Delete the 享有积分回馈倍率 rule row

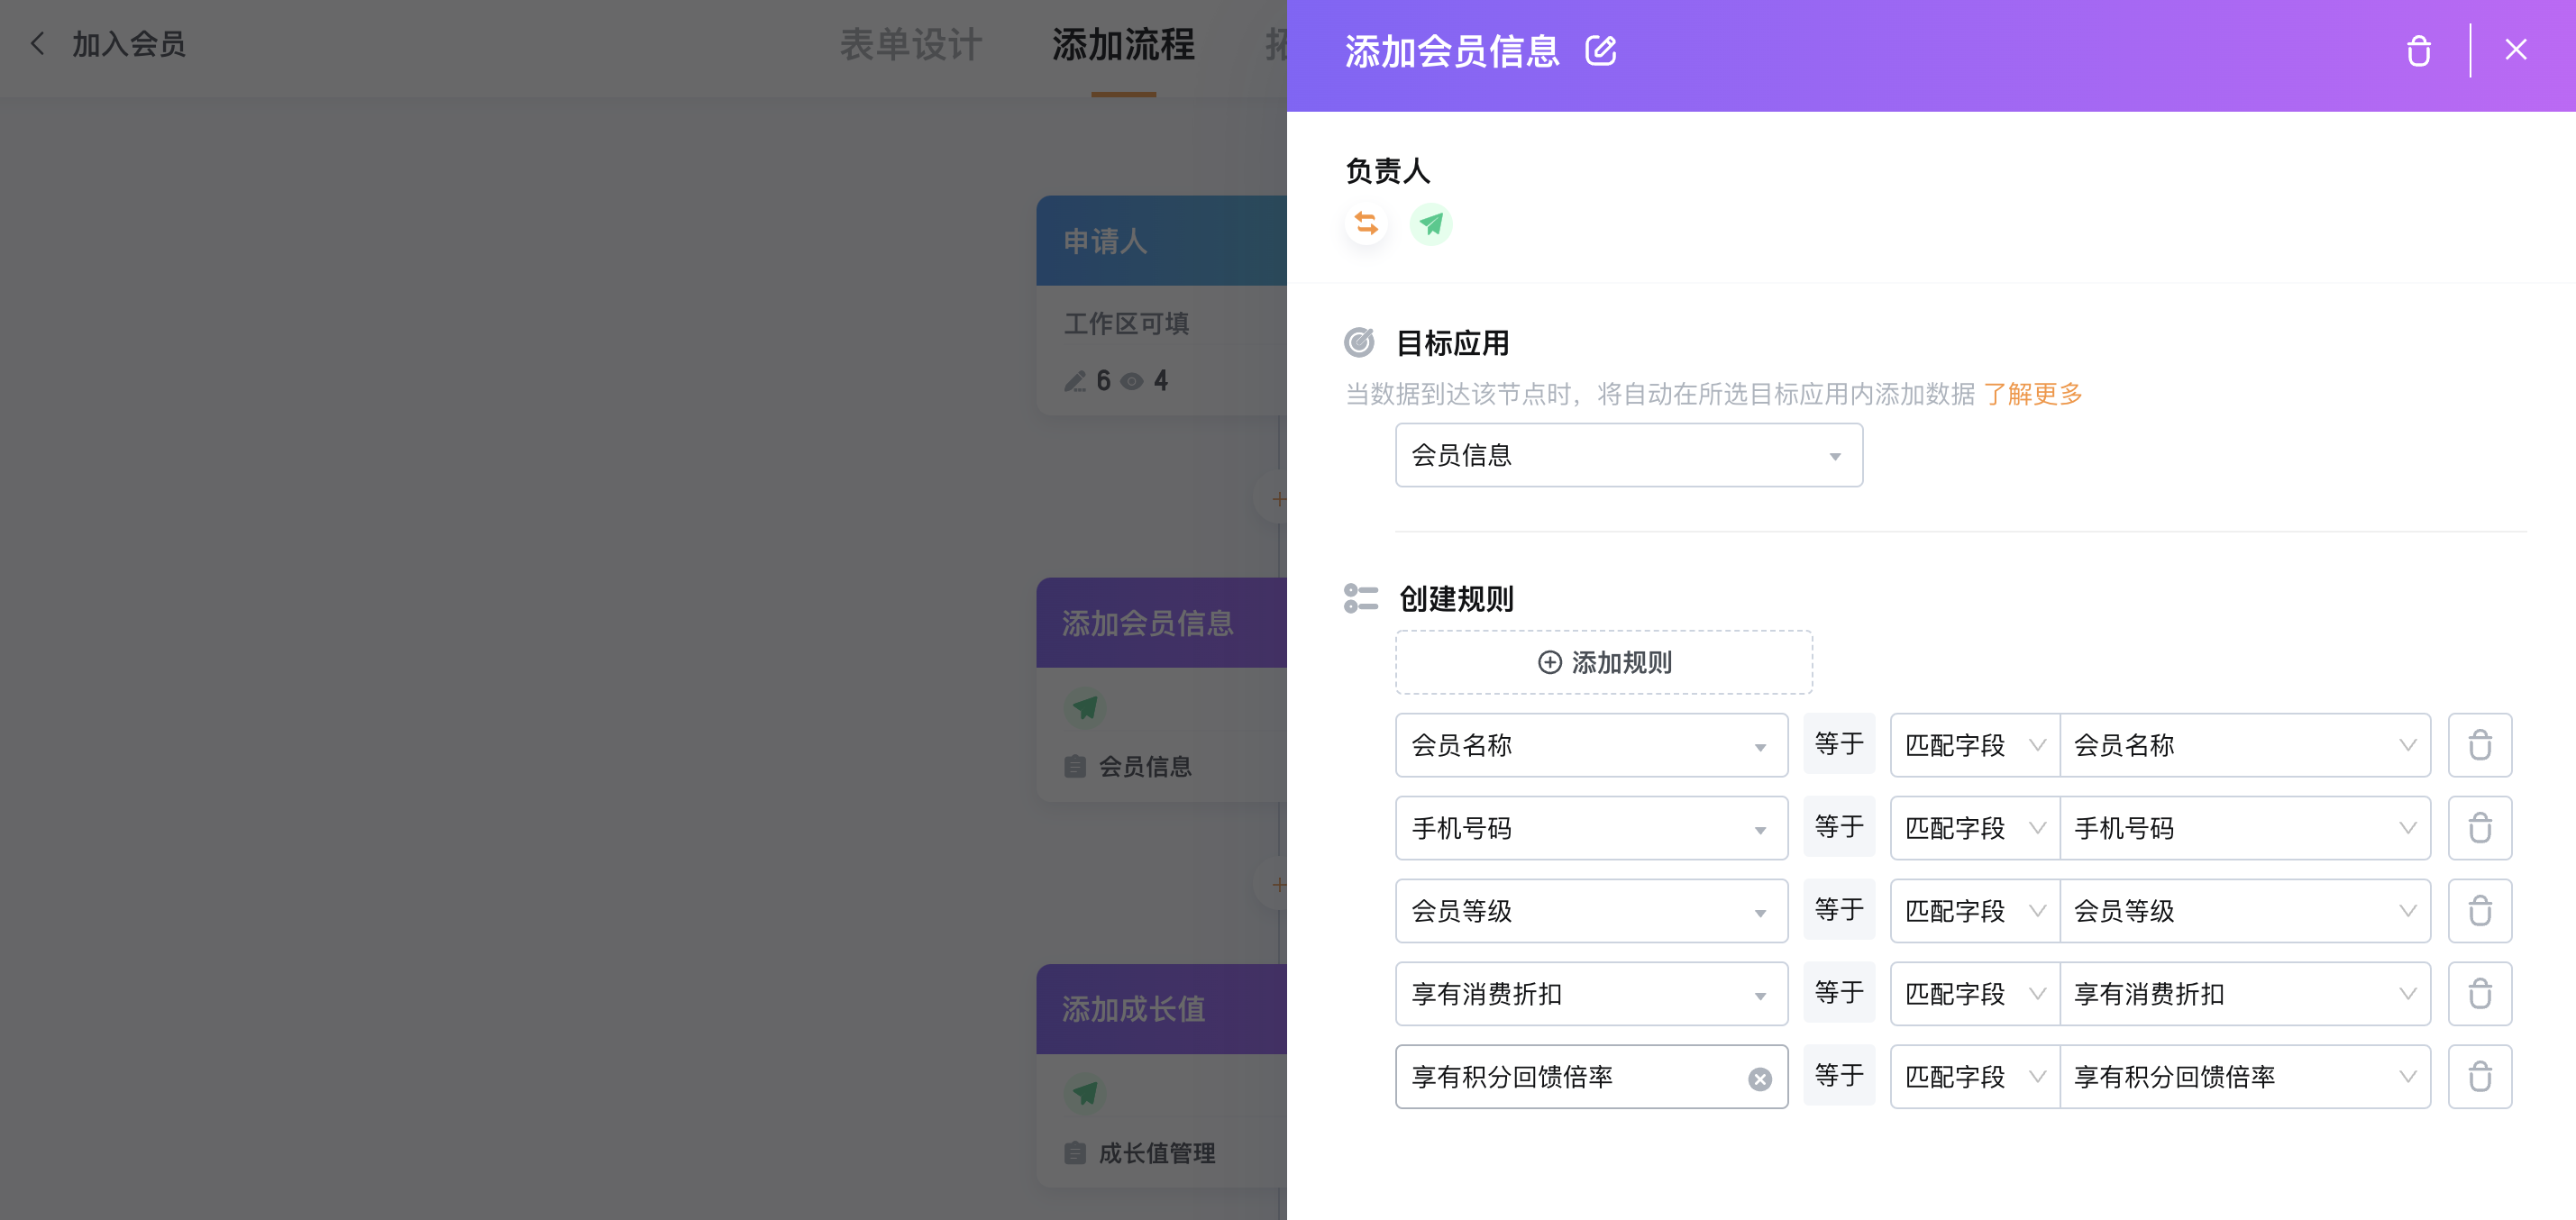point(2479,1077)
